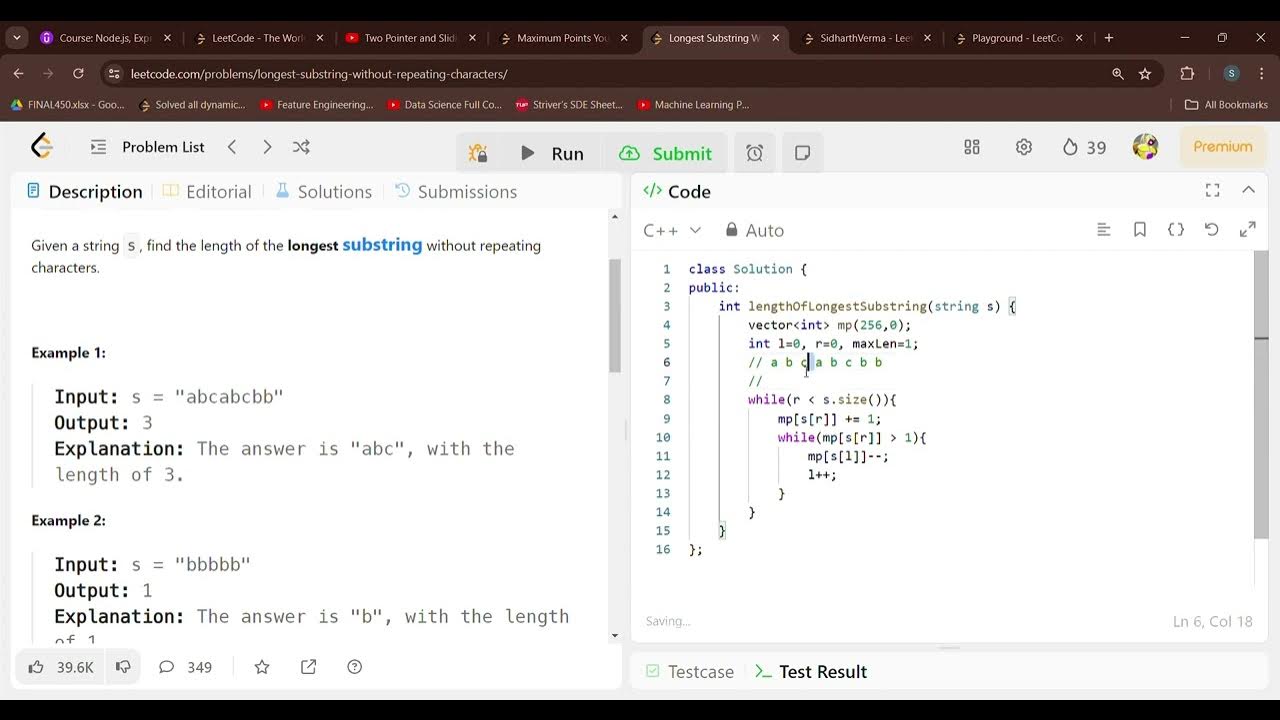Viewport: 1280px width, 720px height.
Task: Run the code
Action: [x=552, y=153]
